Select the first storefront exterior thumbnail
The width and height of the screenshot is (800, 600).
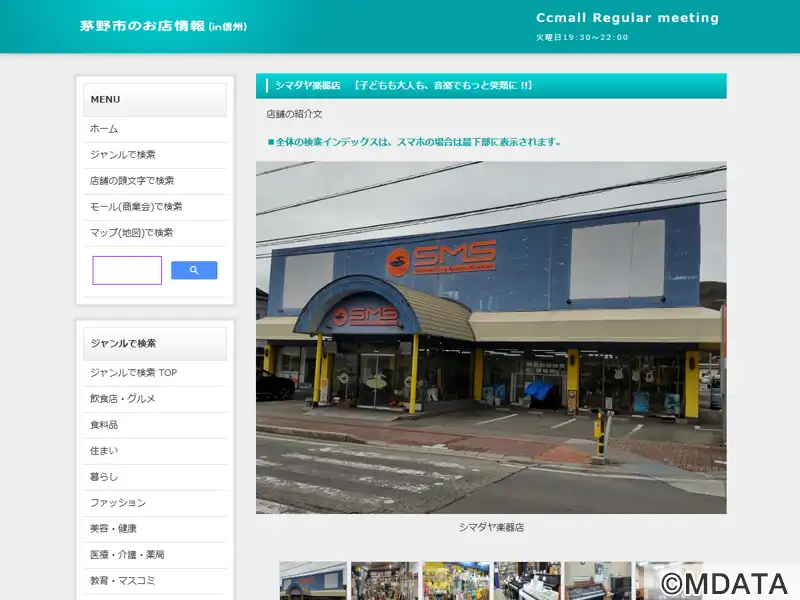coord(313,581)
